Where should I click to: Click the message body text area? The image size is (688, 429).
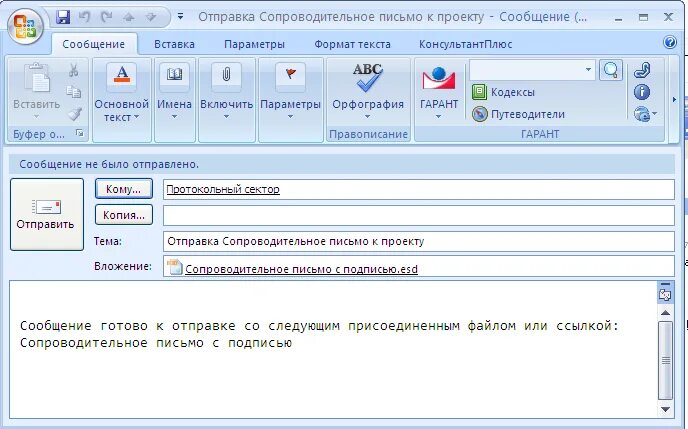(x=333, y=350)
